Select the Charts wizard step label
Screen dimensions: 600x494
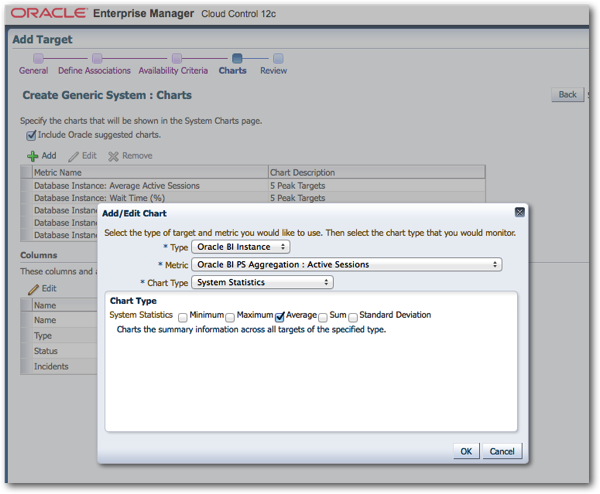pos(233,71)
